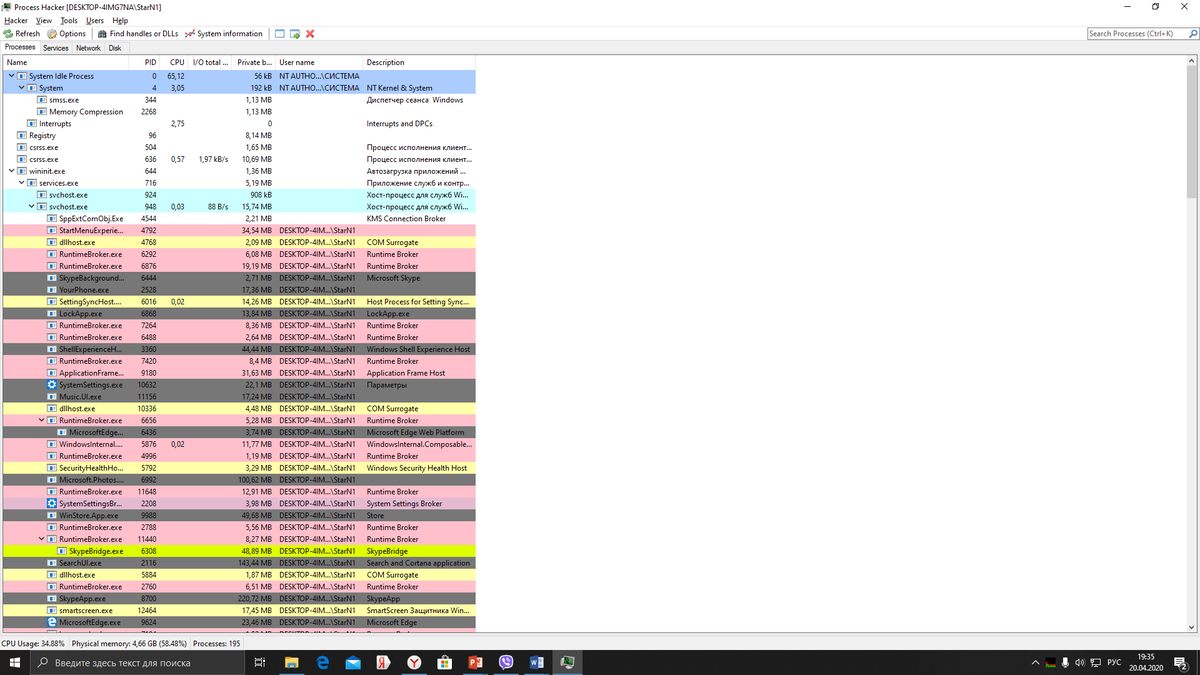The height and width of the screenshot is (675, 1200).
Task: Open Microsoft Store from the taskbar
Action: pos(444,662)
